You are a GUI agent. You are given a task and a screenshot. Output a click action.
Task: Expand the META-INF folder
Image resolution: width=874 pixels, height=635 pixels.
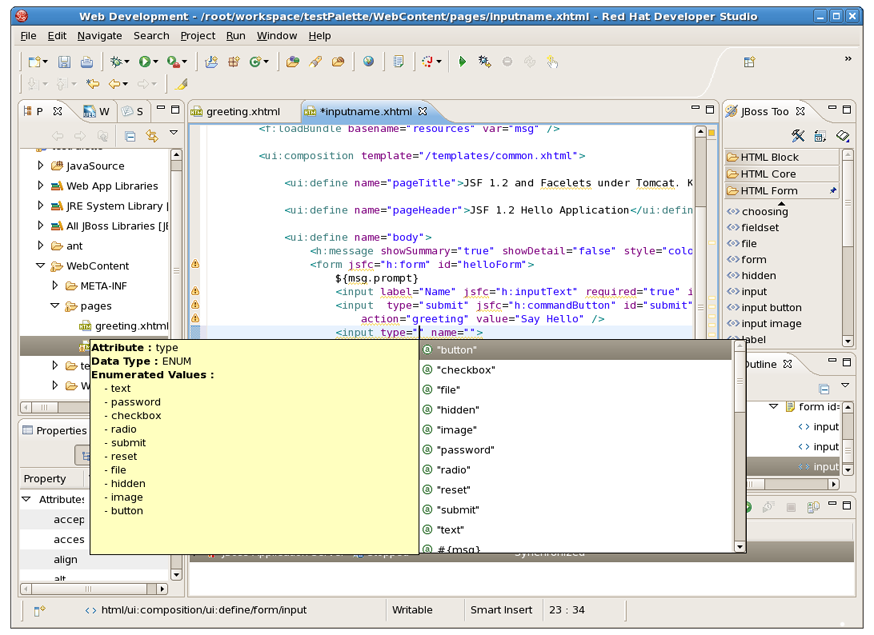tap(56, 286)
